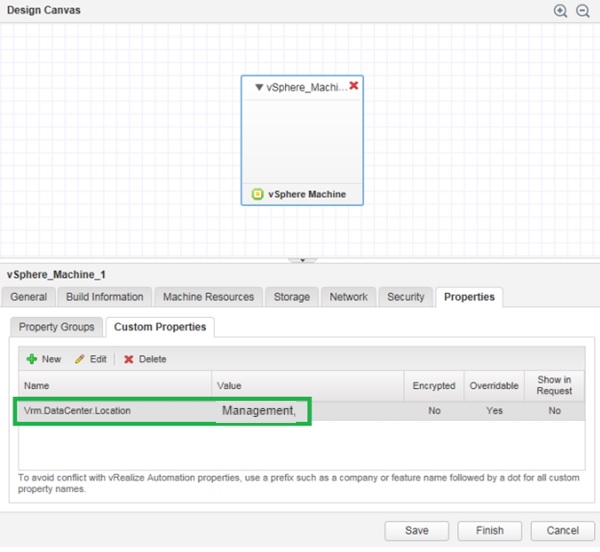Click the vSphere Machine green icon
This screenshot has height=552, width=600.
click(258, 194)
